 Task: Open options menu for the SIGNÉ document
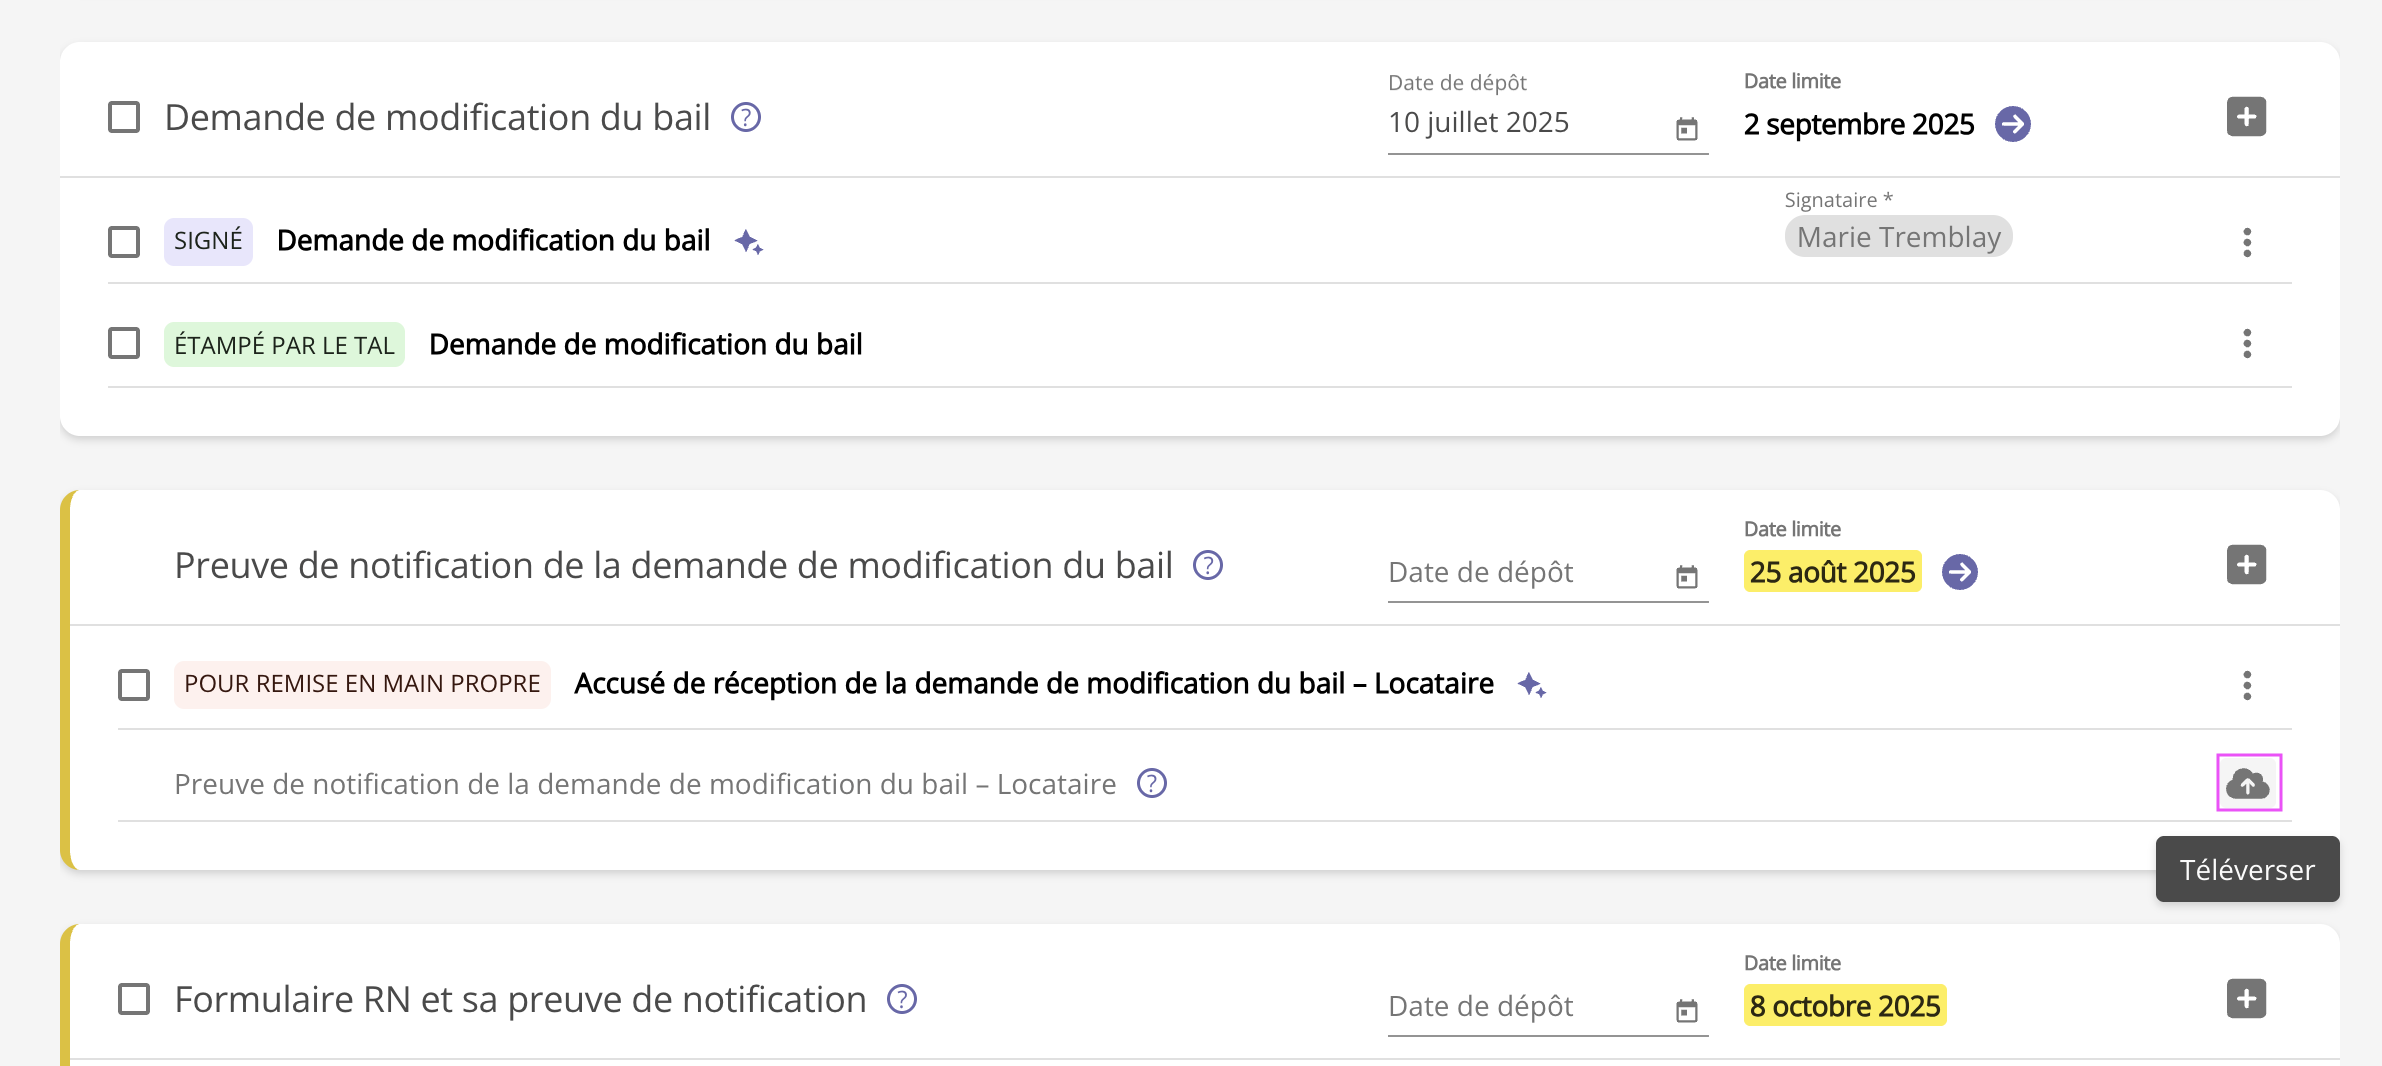(2247, 242)
